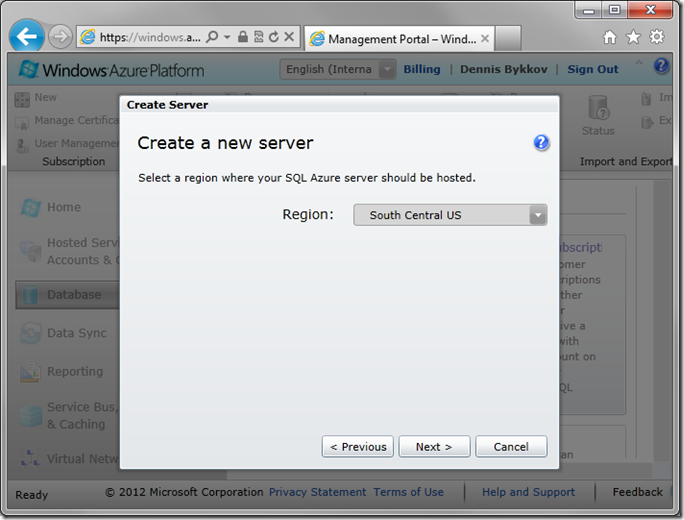Click the Service Bus & Caching icon
The width and height of the screenshot is (684, 520).
[31, 416]
